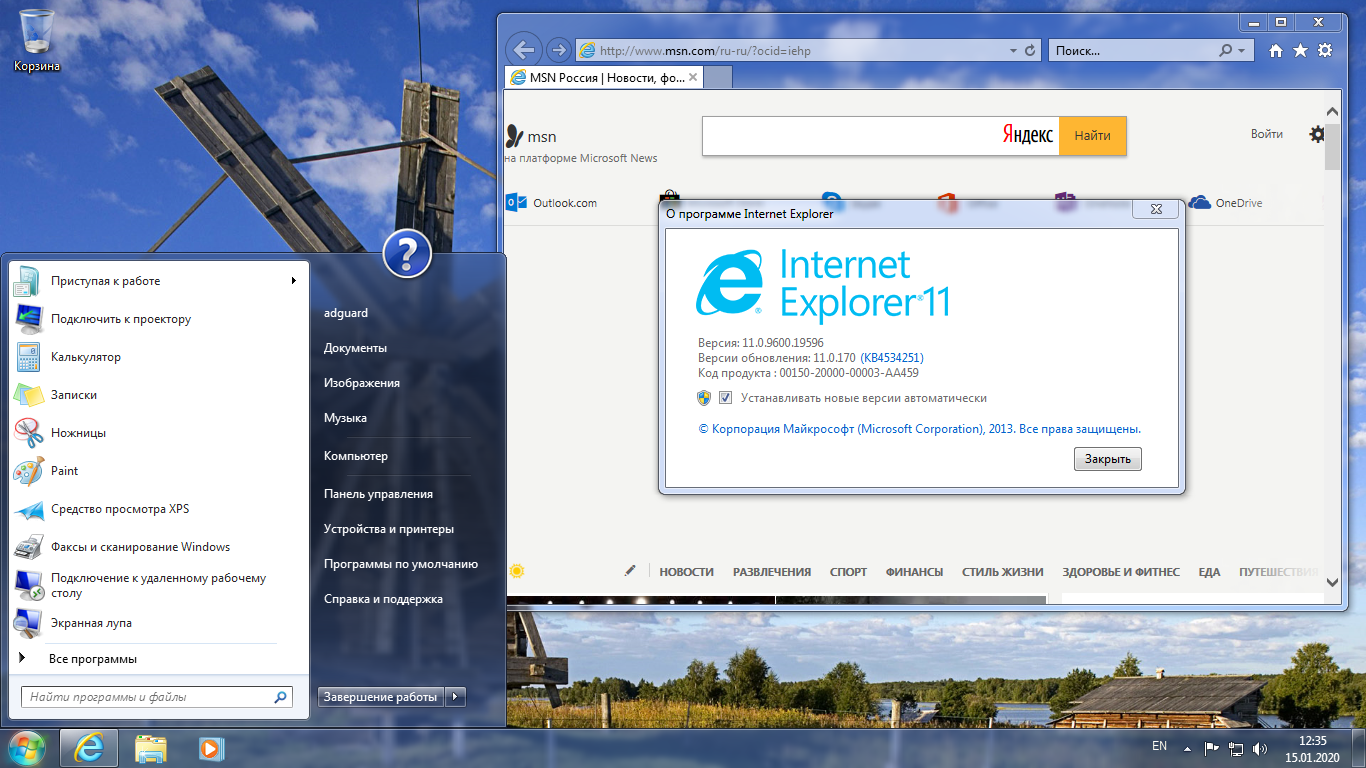Open 'Компьютер' in the Start menu
Image resolution: width=1366 pixels, height=768 pixels.
pos(355,456)
